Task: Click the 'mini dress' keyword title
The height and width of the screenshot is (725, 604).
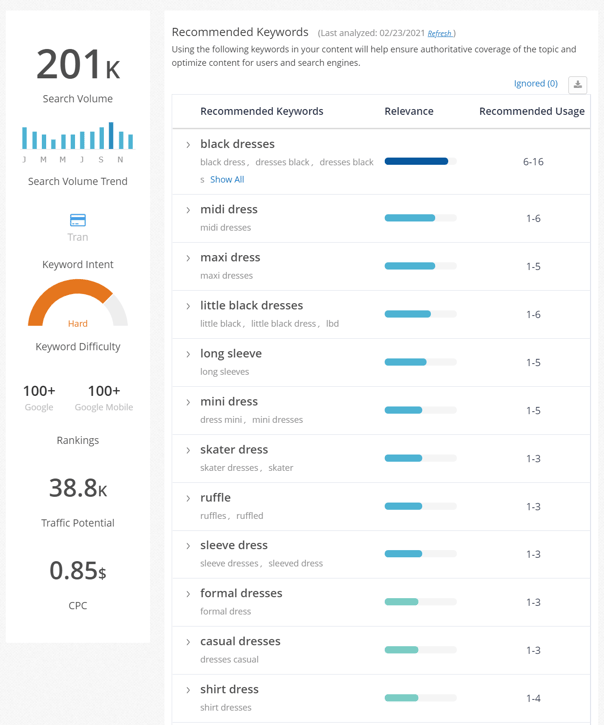Action: (229, 402)
